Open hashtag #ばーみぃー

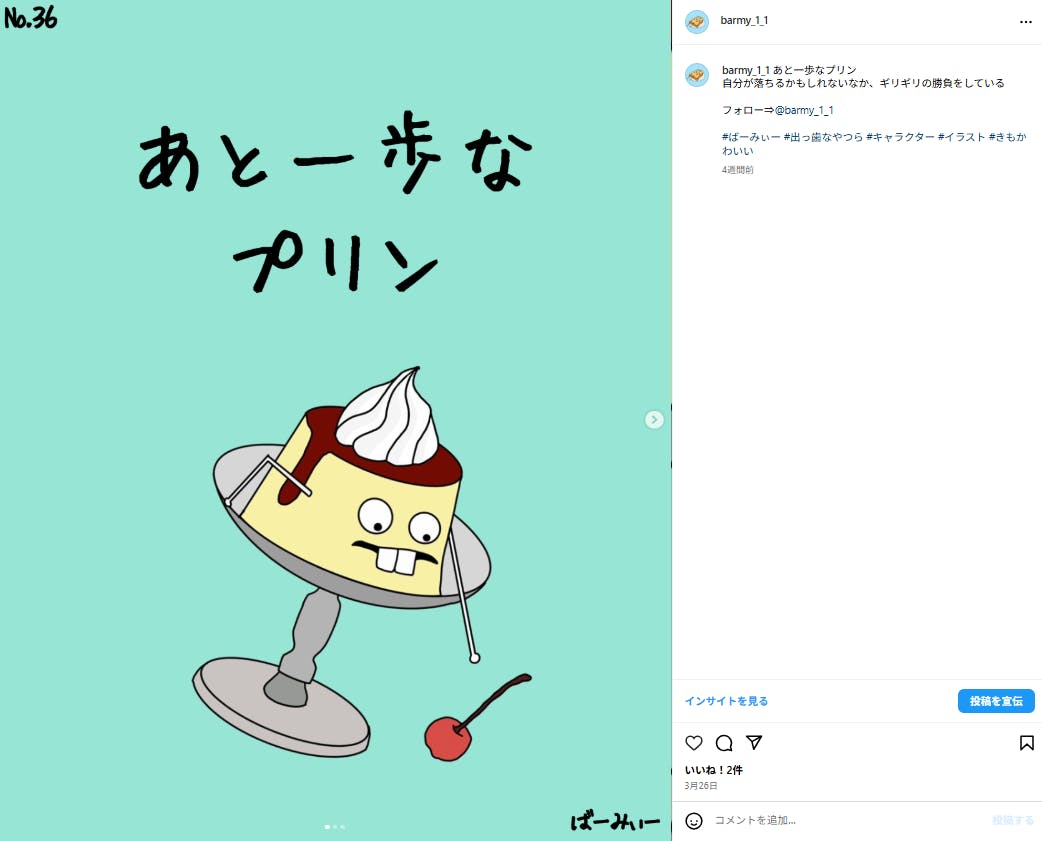coord(751,137)
